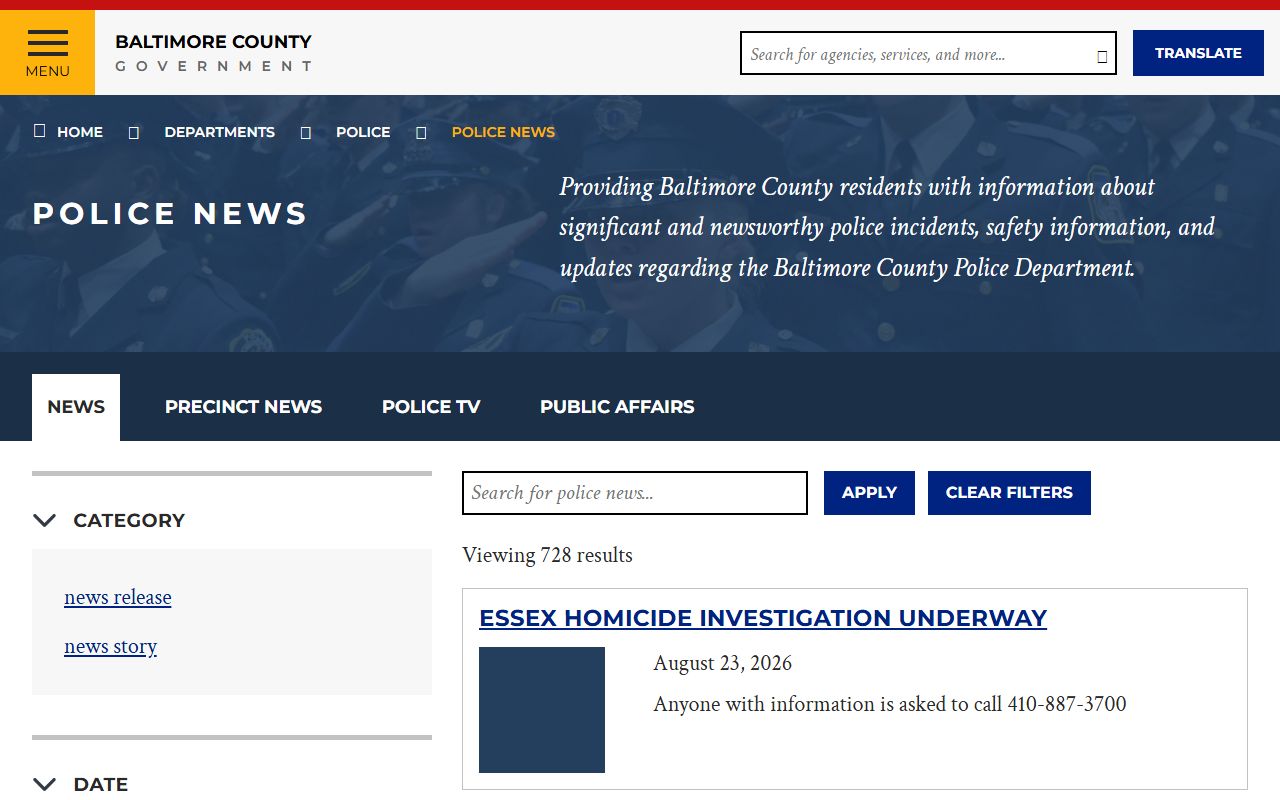The height and width of the screenshot is (800, 1280).
Task: Open Essex Homicide Investigation Underway article
Action: (x=763, y=618)
